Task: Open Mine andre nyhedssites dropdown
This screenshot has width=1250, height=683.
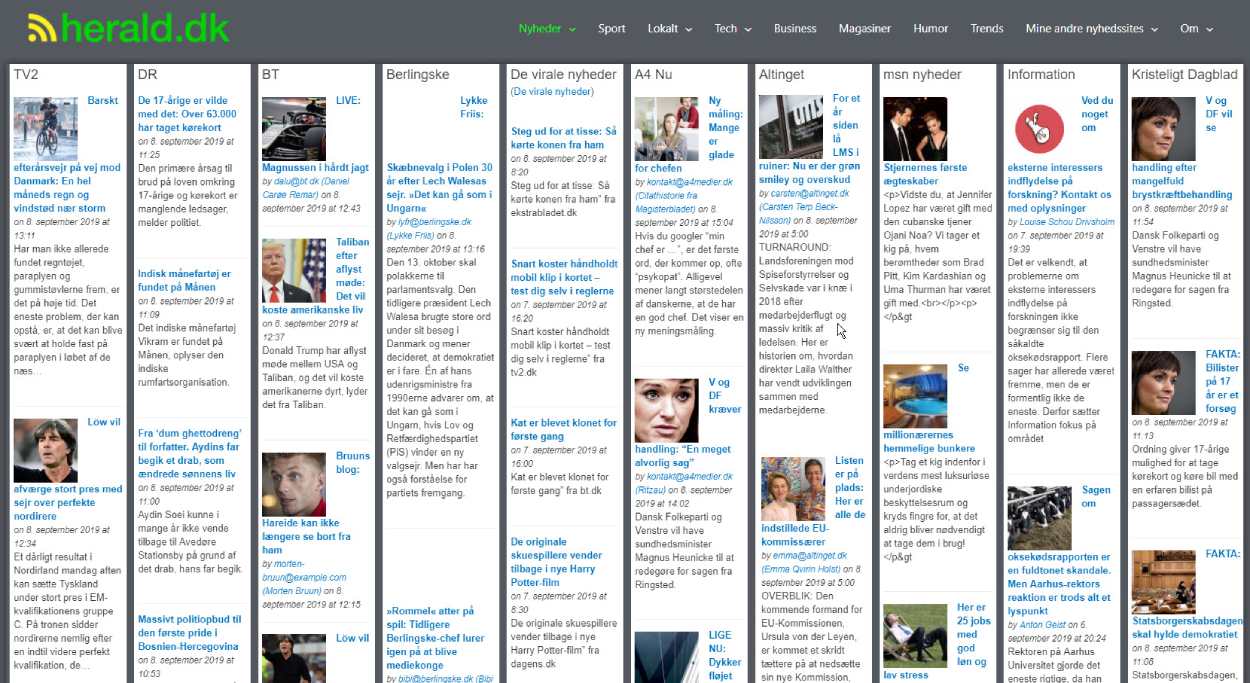Action: coord(1091,29)
